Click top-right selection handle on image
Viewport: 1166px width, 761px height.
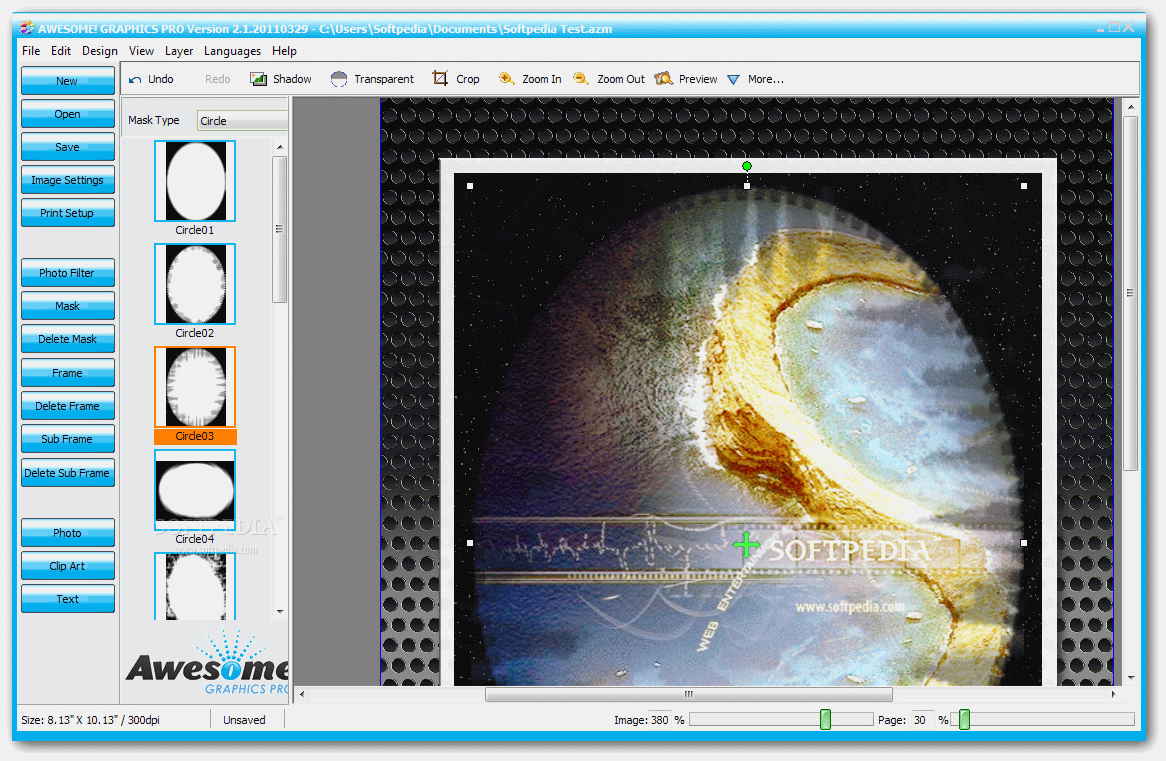(x=1024, y=186)
